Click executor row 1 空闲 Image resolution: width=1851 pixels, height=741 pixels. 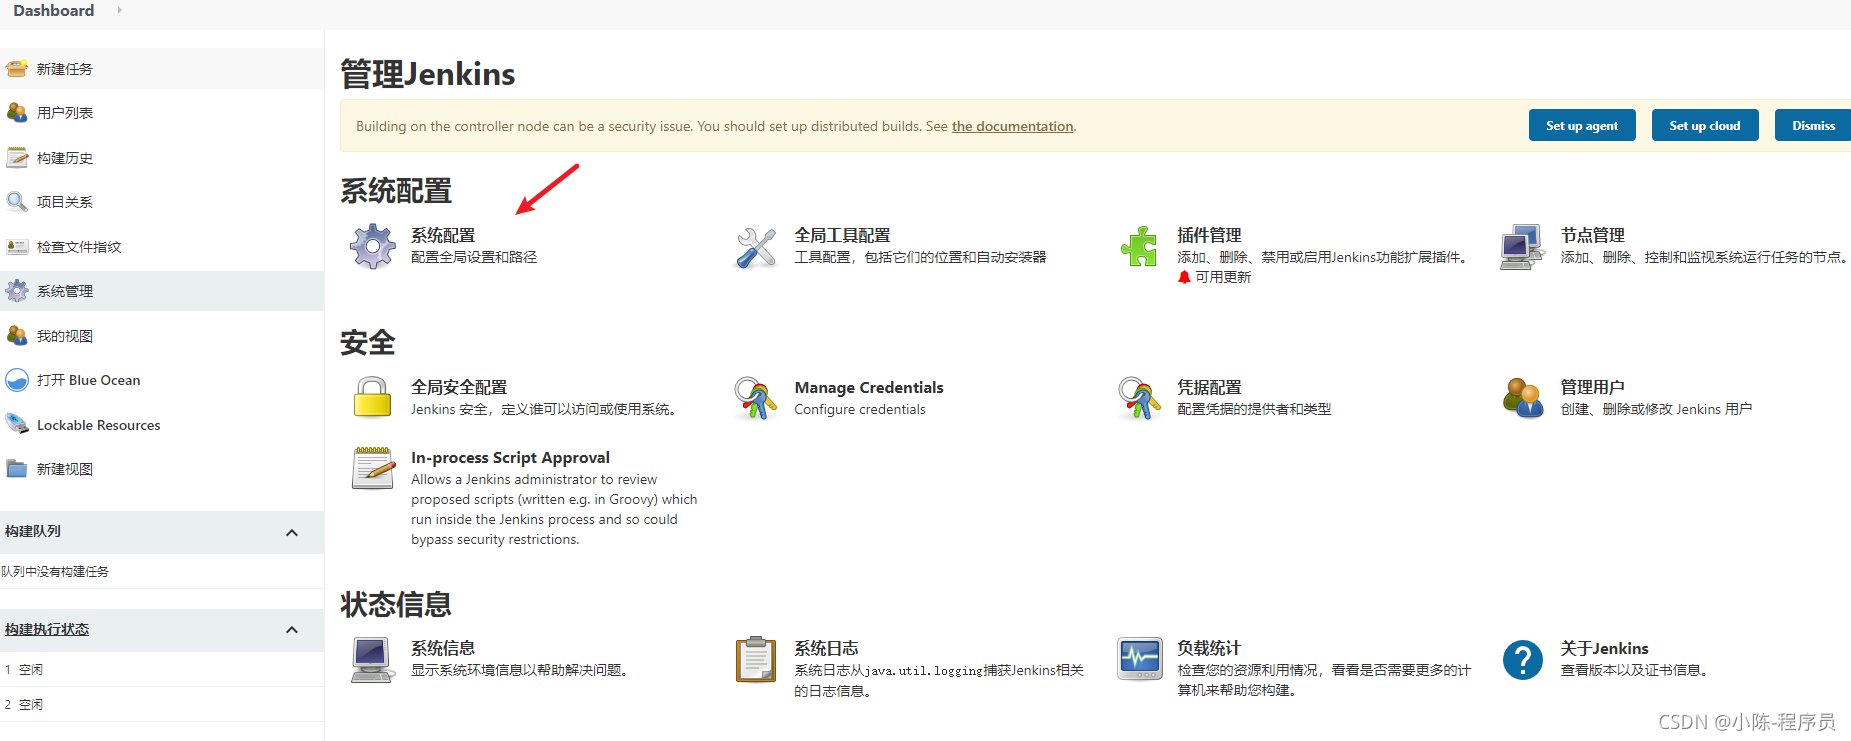click(x=162, y=670)
